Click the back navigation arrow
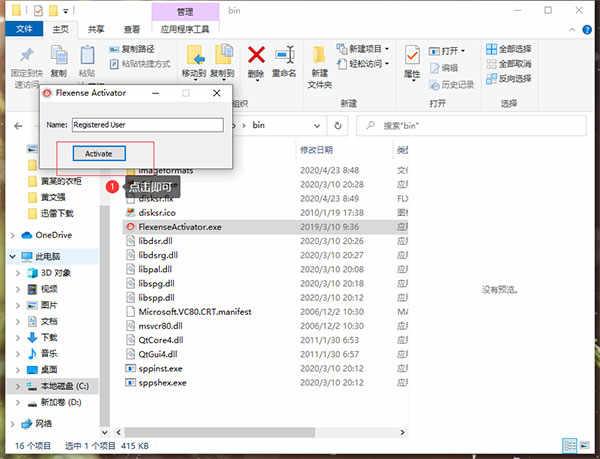The height and width of the screenshot is (459, 600). (x=18, y=126)
